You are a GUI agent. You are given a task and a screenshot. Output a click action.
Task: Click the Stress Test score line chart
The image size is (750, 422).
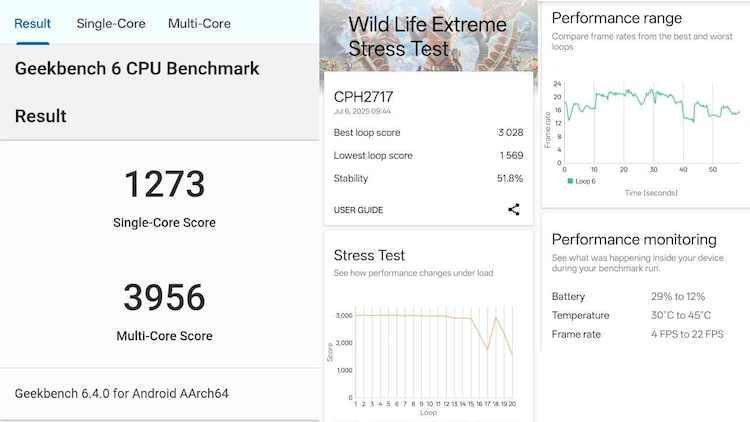(430, 350)
